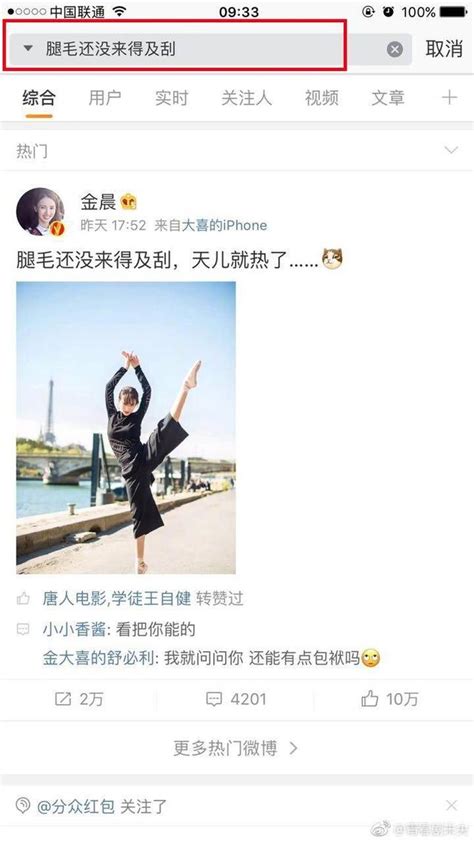Image resolution: width=474 pixels, height=842 pixels.
Task: Open 金晨's profile avatar
Action: (40, 212)
